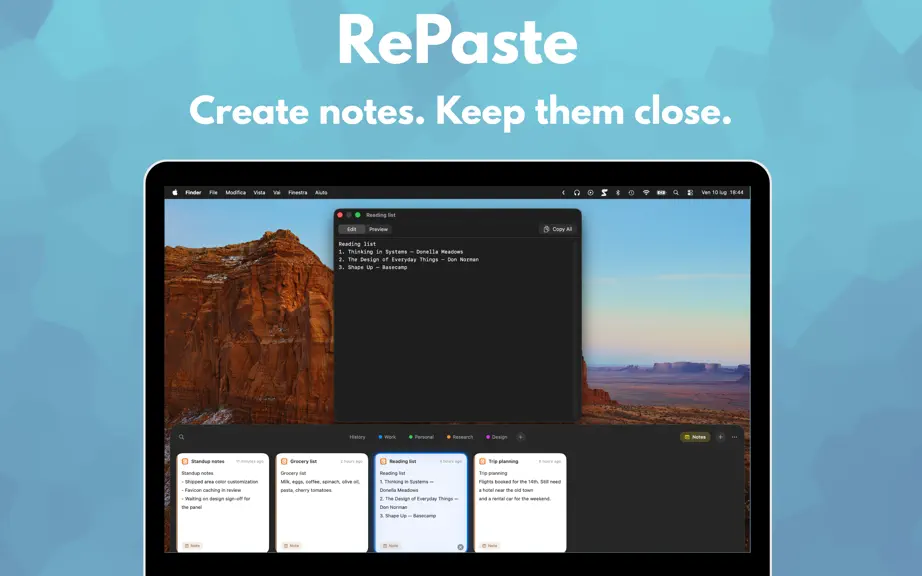This screenshot has height=576, width=922.
Task: Click the orange icon on Standup notes card
Action: tap(185, 461)
